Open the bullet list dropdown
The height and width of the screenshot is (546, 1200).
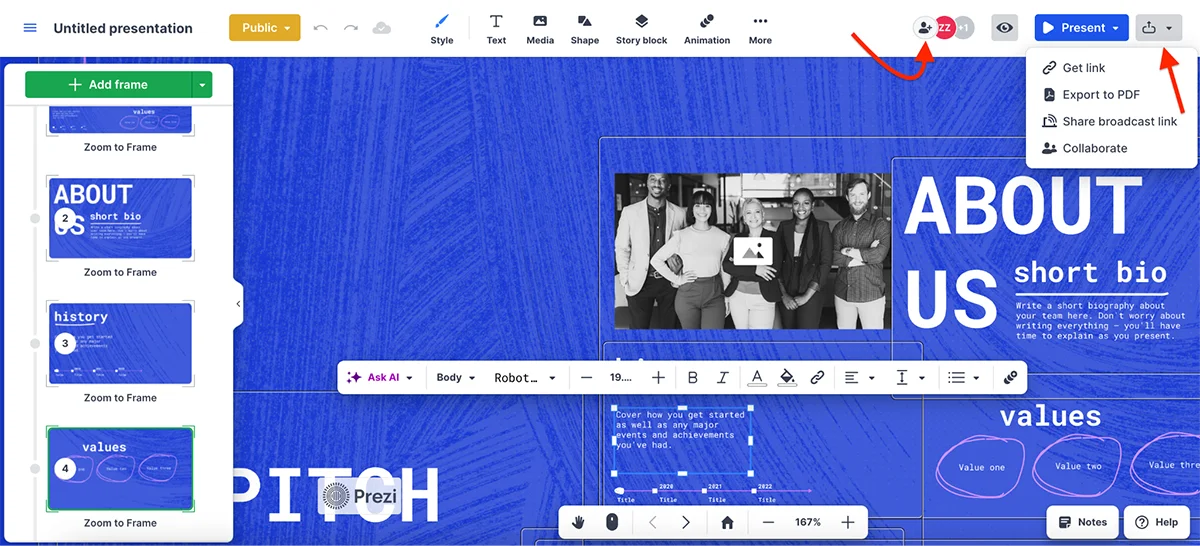965,378
